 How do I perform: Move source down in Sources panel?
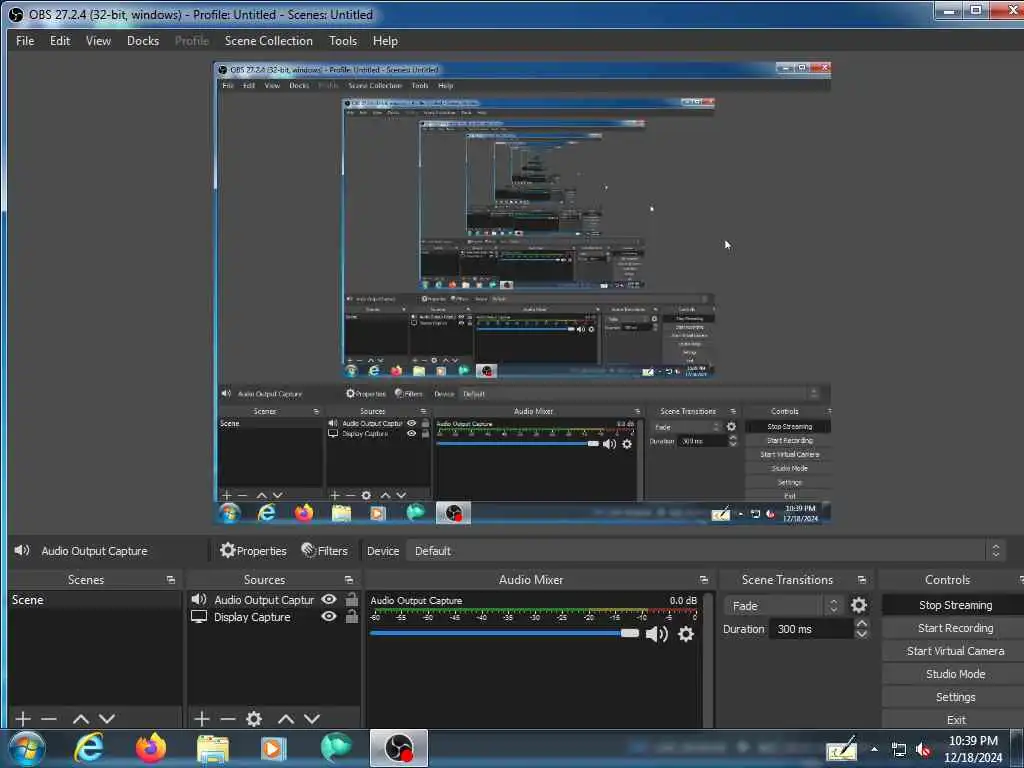tap(312, 719)
